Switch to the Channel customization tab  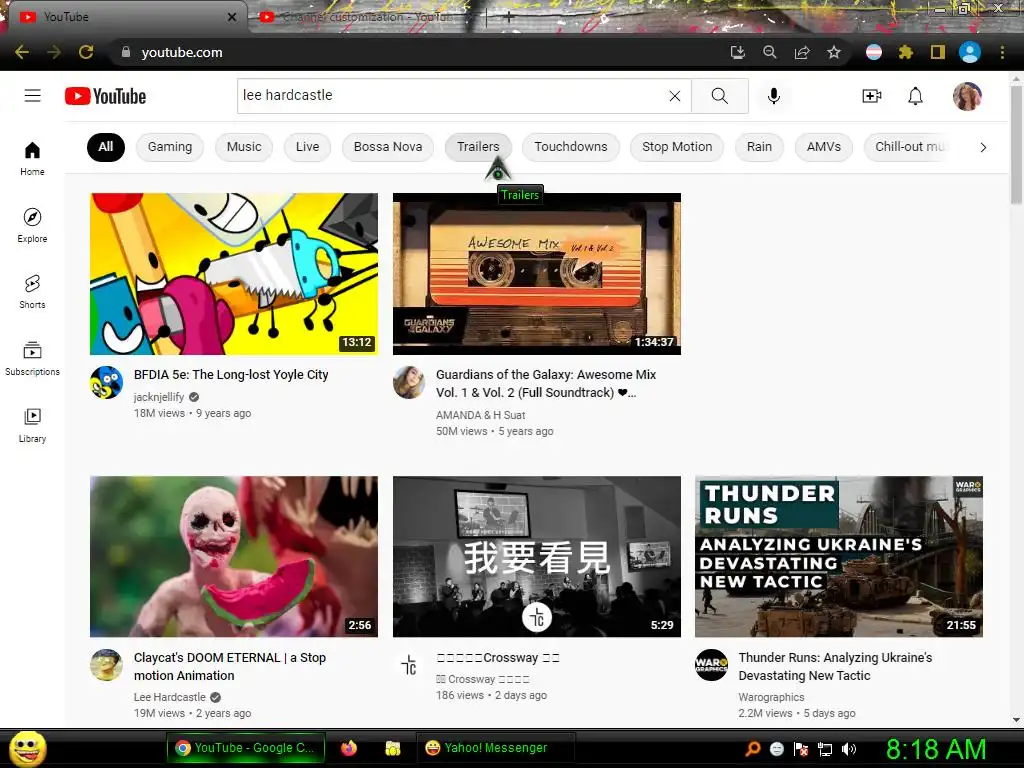click(x=366, y=18)
